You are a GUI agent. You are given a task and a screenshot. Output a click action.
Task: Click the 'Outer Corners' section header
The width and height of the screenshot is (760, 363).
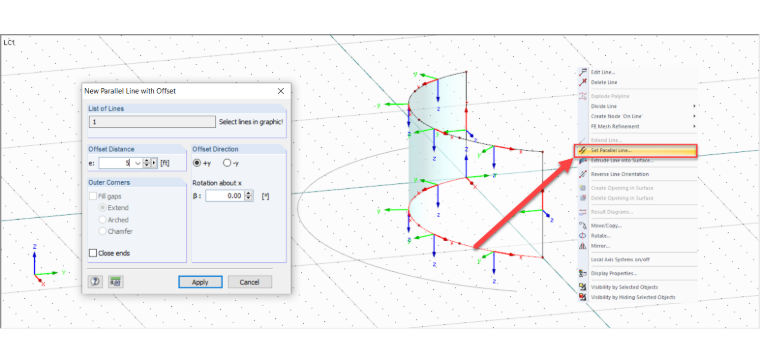109,183
